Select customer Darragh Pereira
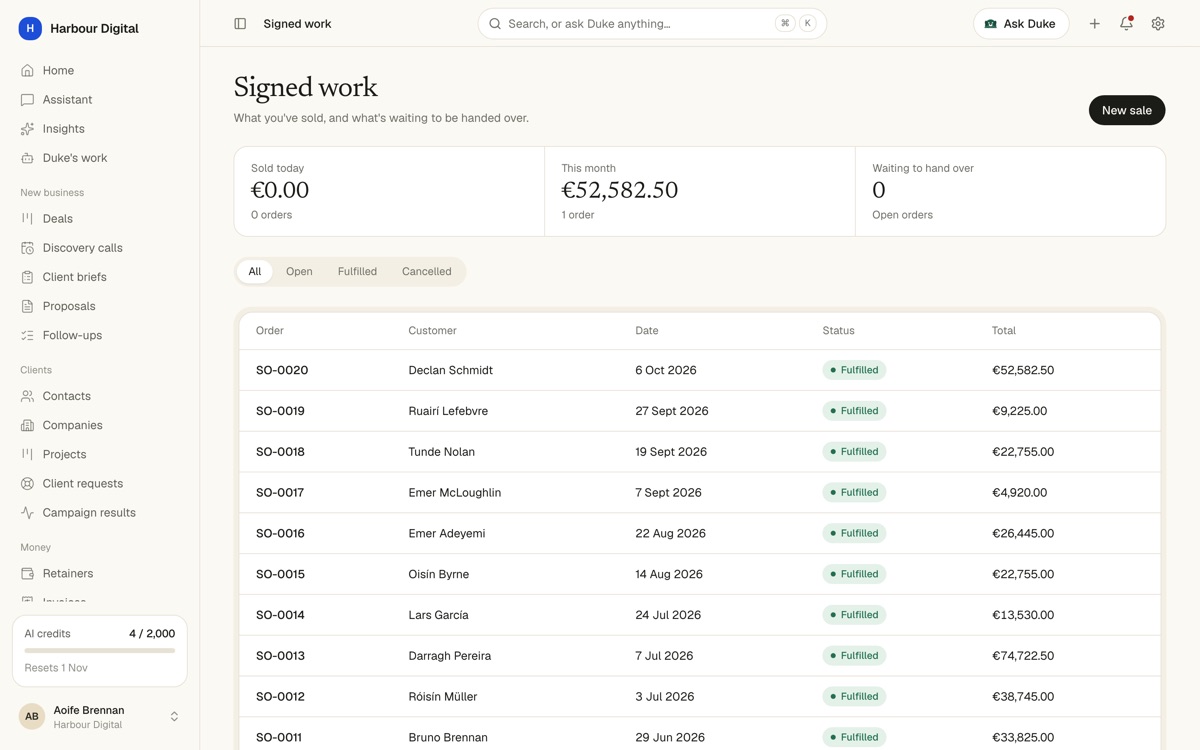Screen dimensions: 1200x750 coord(450,657)
